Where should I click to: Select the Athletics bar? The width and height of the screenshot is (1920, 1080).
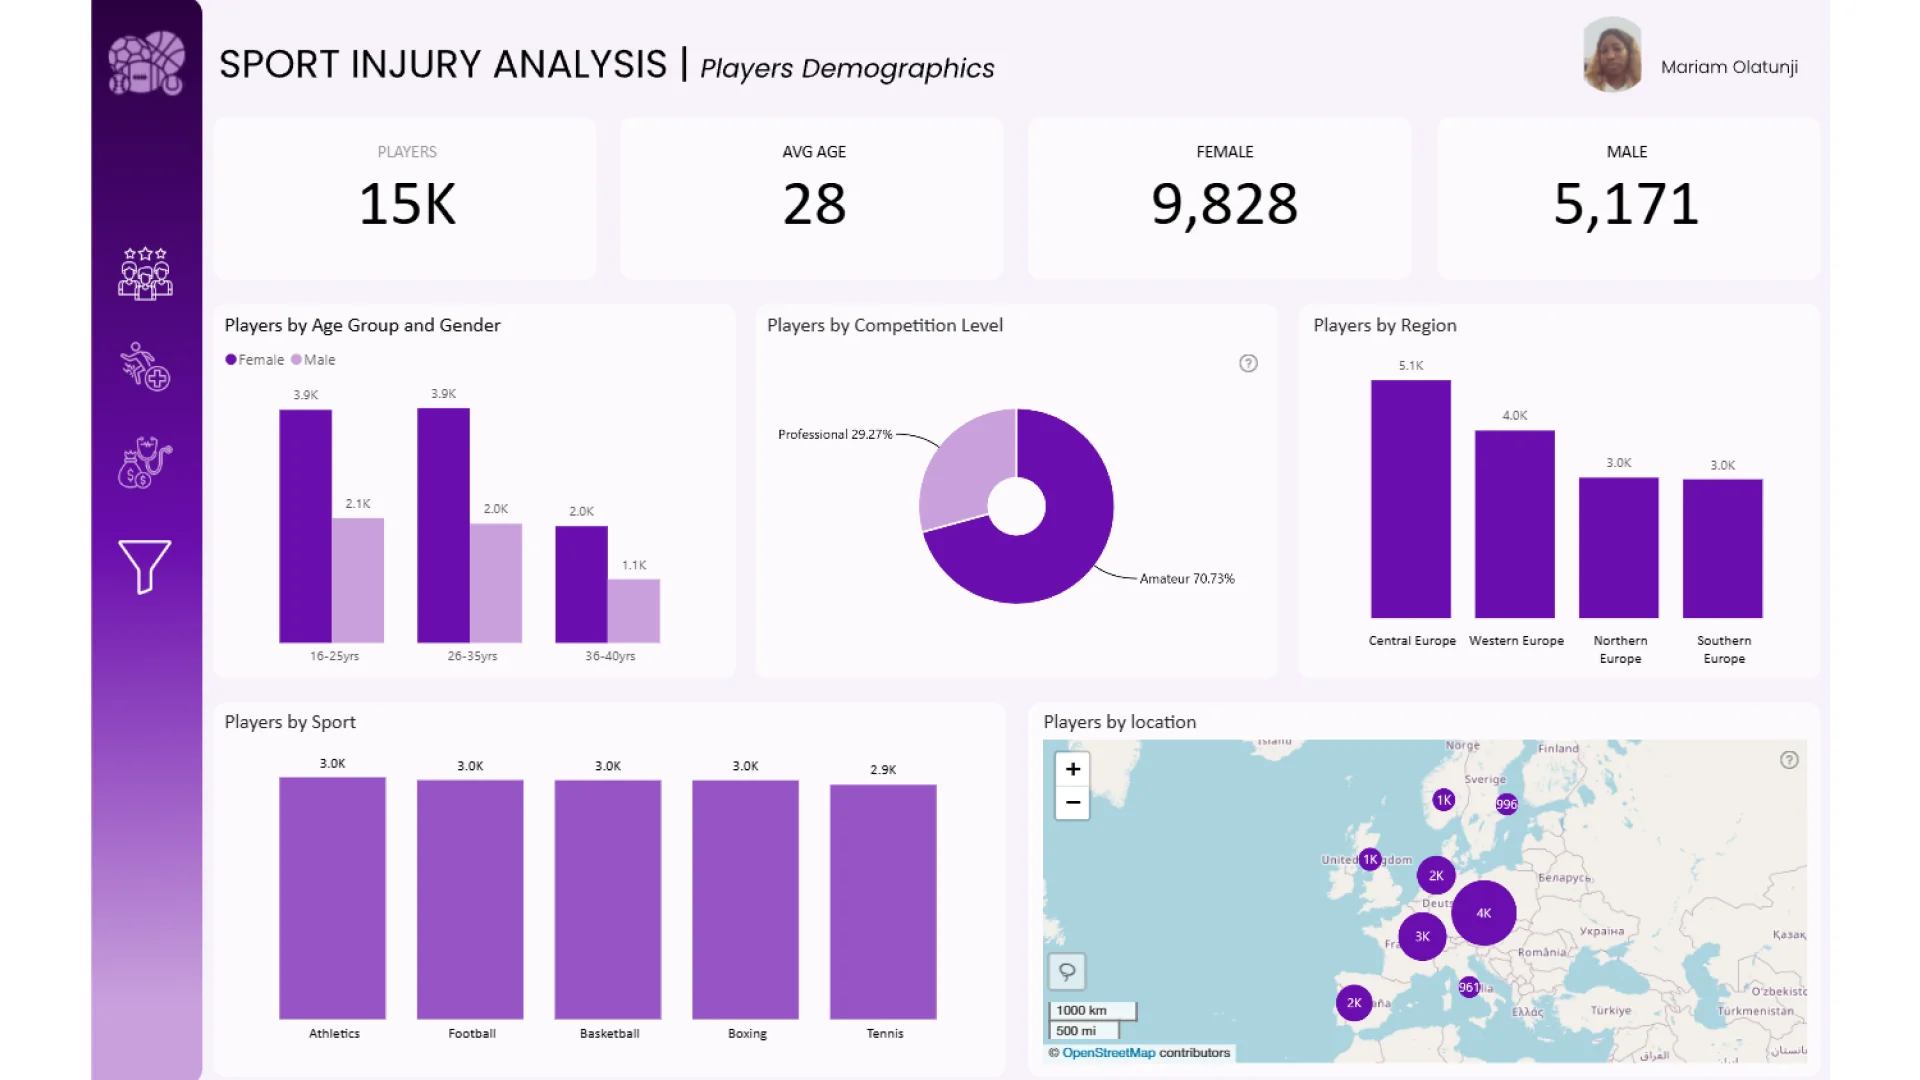coord(332,898)
